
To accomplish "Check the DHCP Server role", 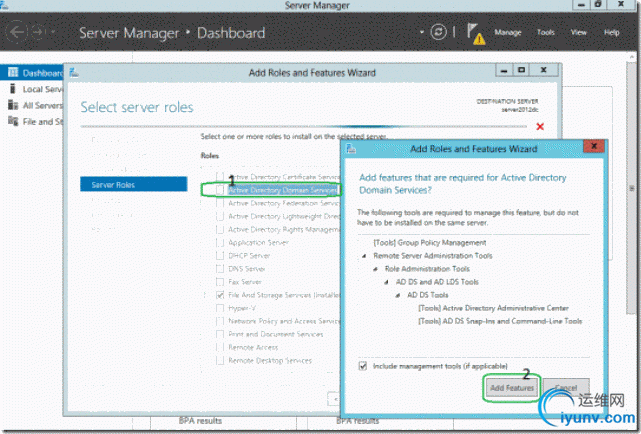I will pos(220,255).
